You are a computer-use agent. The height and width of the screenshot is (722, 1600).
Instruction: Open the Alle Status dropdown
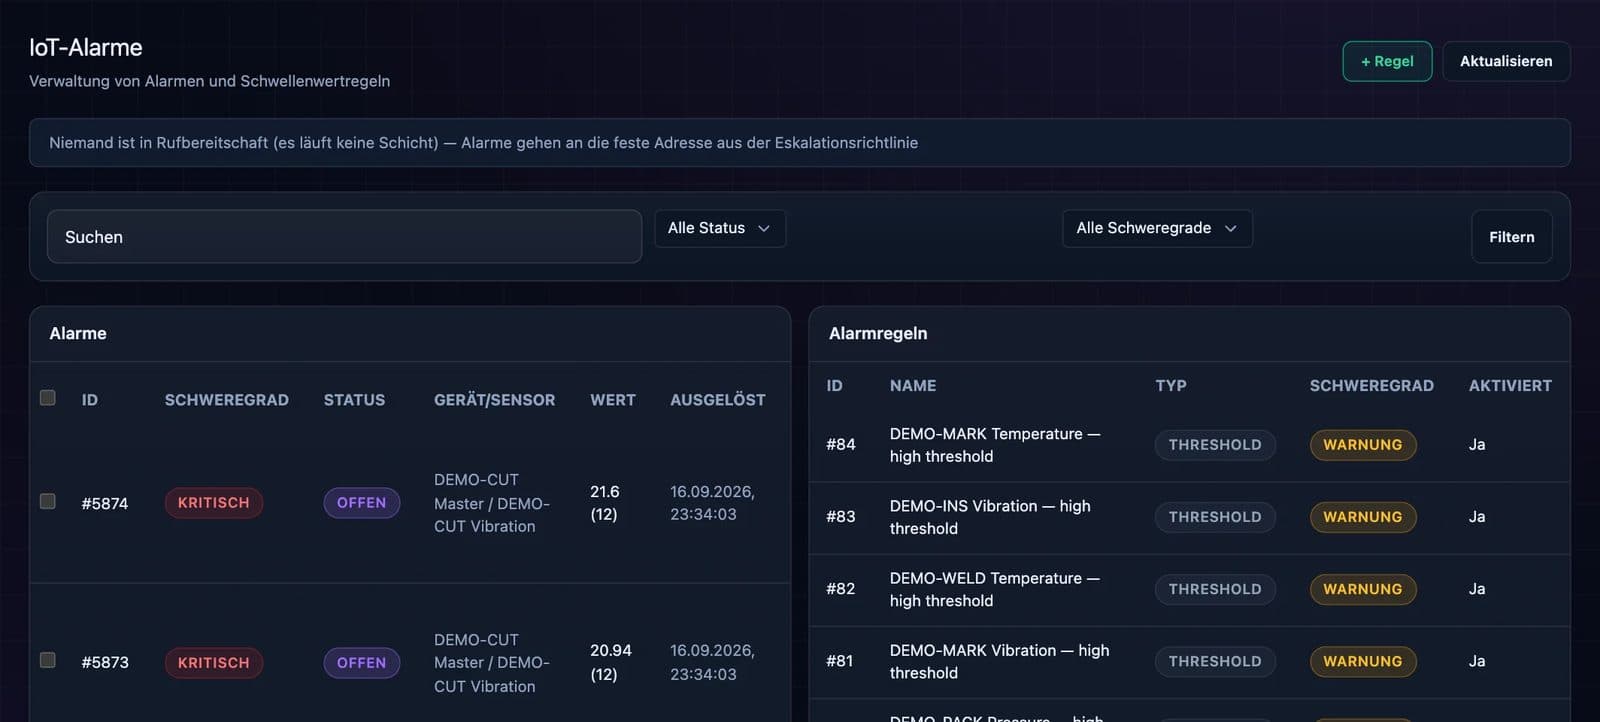(x=720, y=228)
